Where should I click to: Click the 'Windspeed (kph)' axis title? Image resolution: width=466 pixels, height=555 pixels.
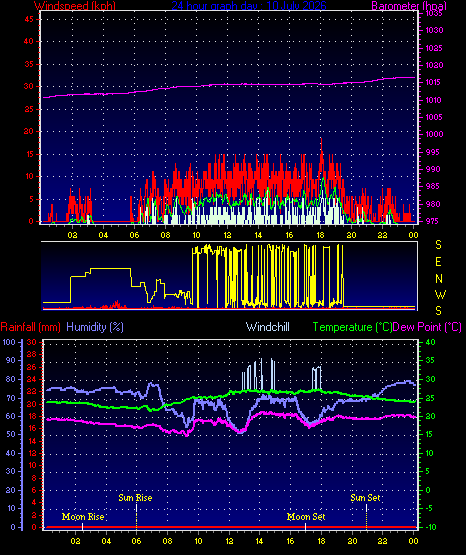[x=75, y=5]
